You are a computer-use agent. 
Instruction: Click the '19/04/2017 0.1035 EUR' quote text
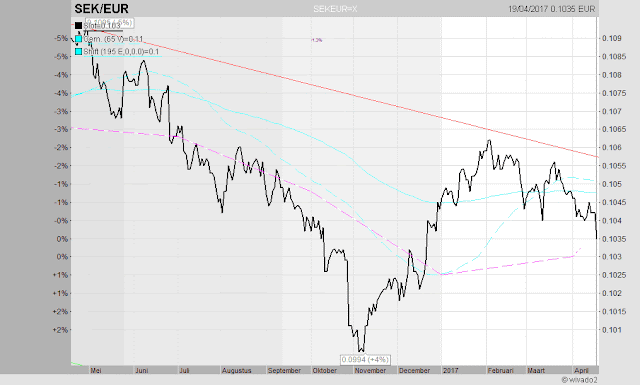[x=552, y=9]
